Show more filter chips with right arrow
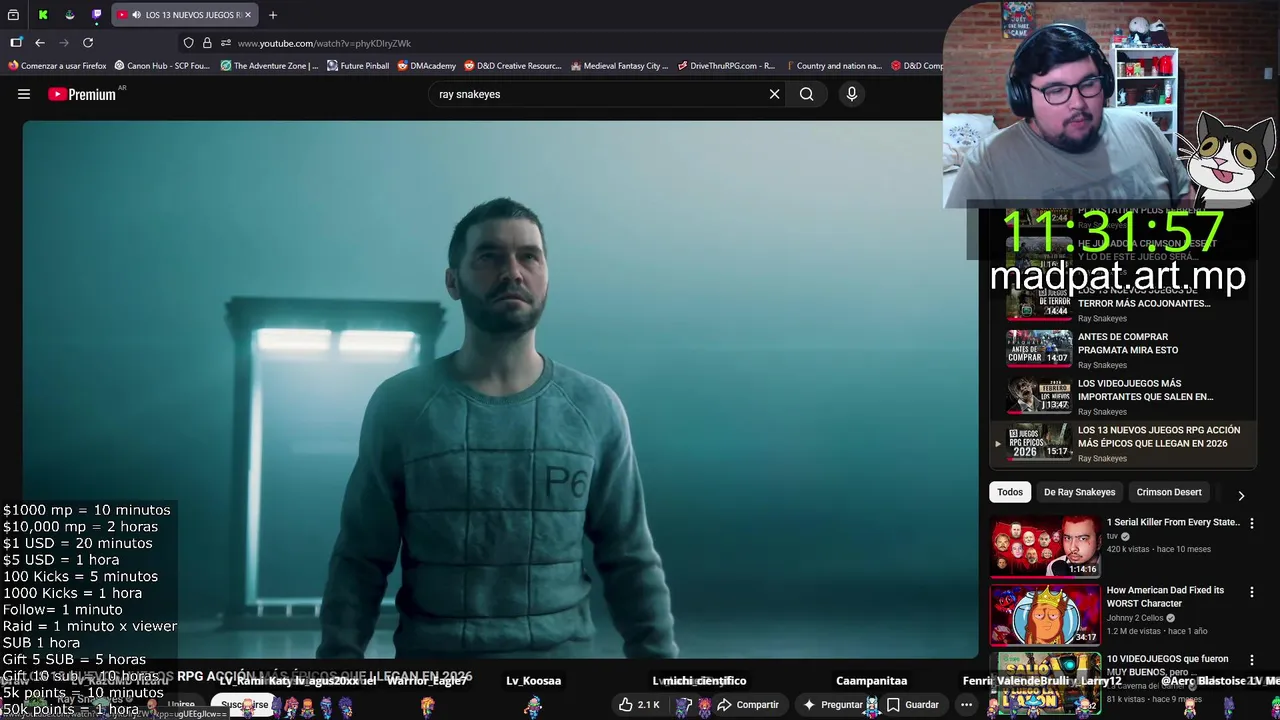1280x720 pixels. (1241, 495)
